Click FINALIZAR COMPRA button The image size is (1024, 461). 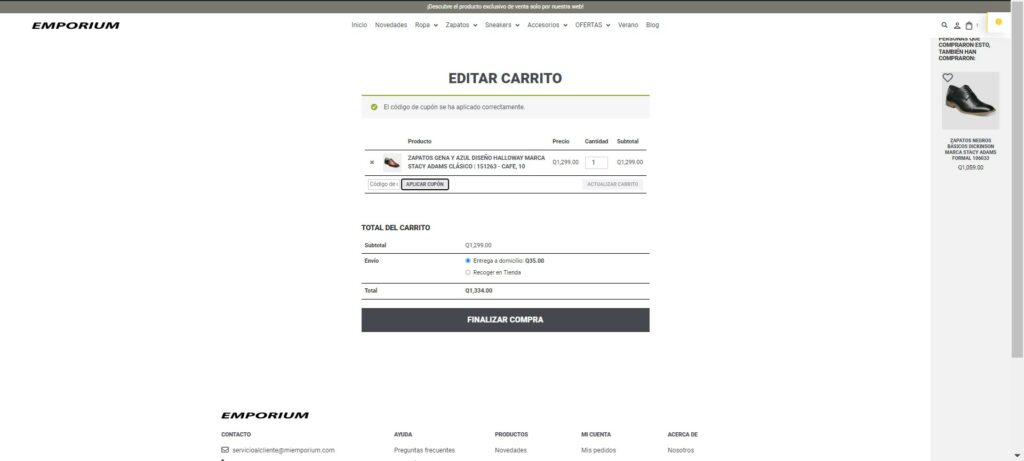tap(505, 320)
